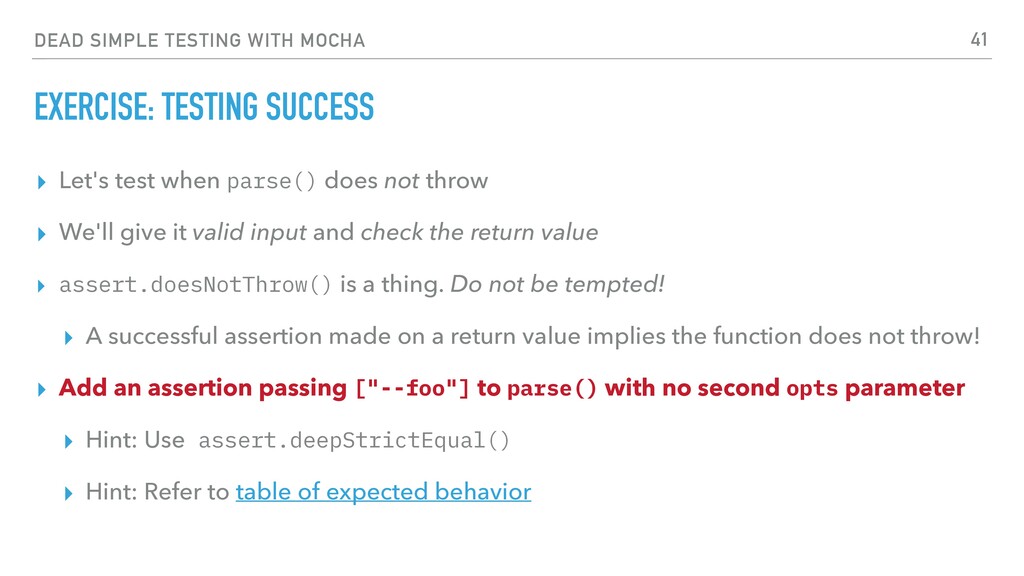Click the italic "Do not be tempted!" text
Viewport: 1024px width, 576px height.
(x=557, y=284)
